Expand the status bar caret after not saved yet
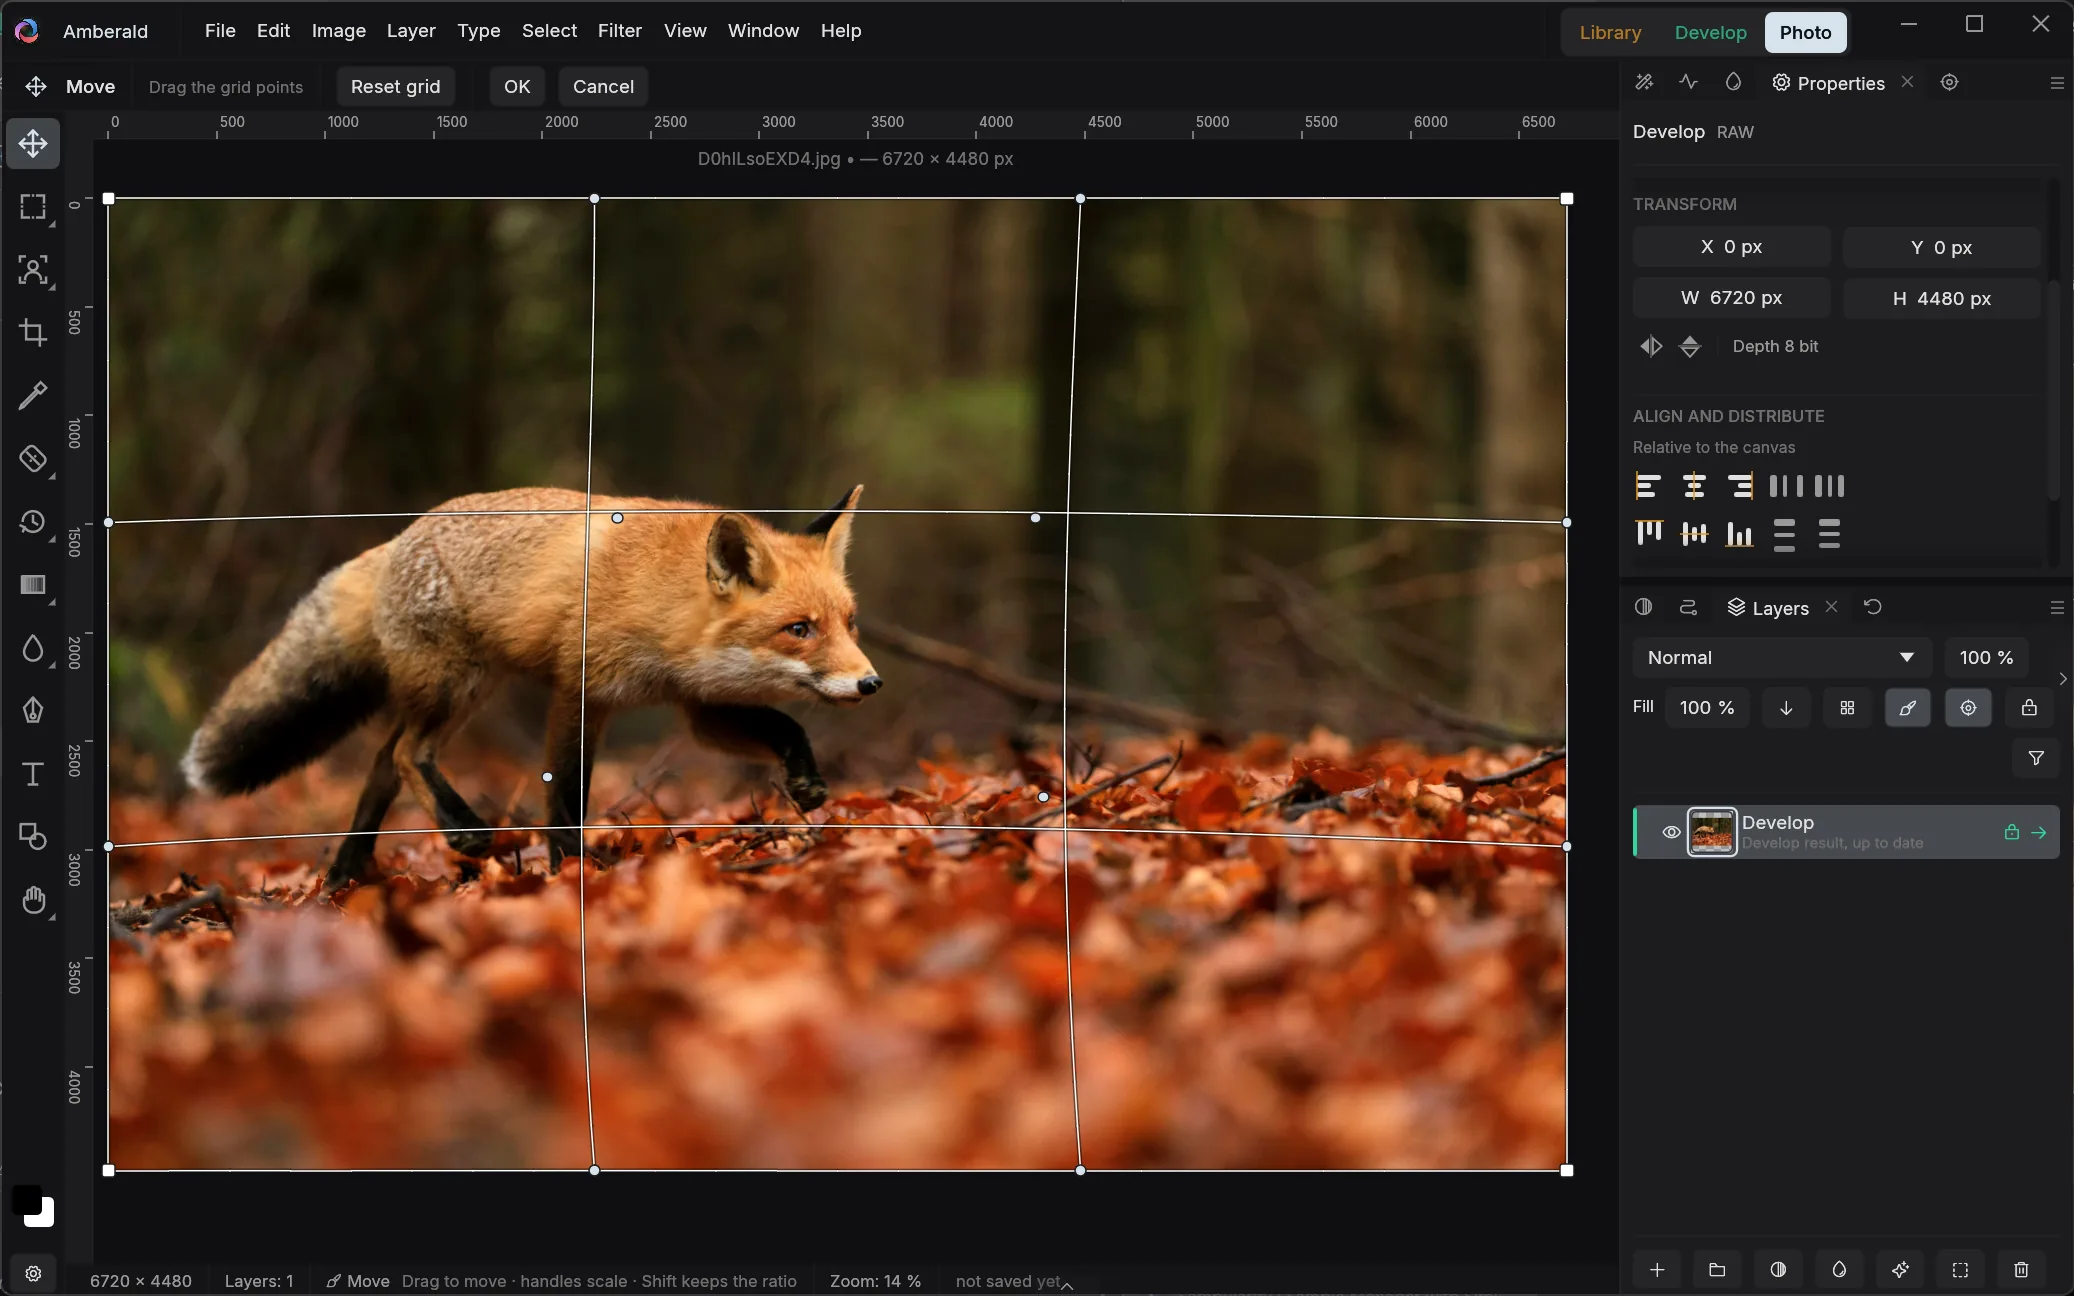2074x1296 pixels. point(1067,1285)
